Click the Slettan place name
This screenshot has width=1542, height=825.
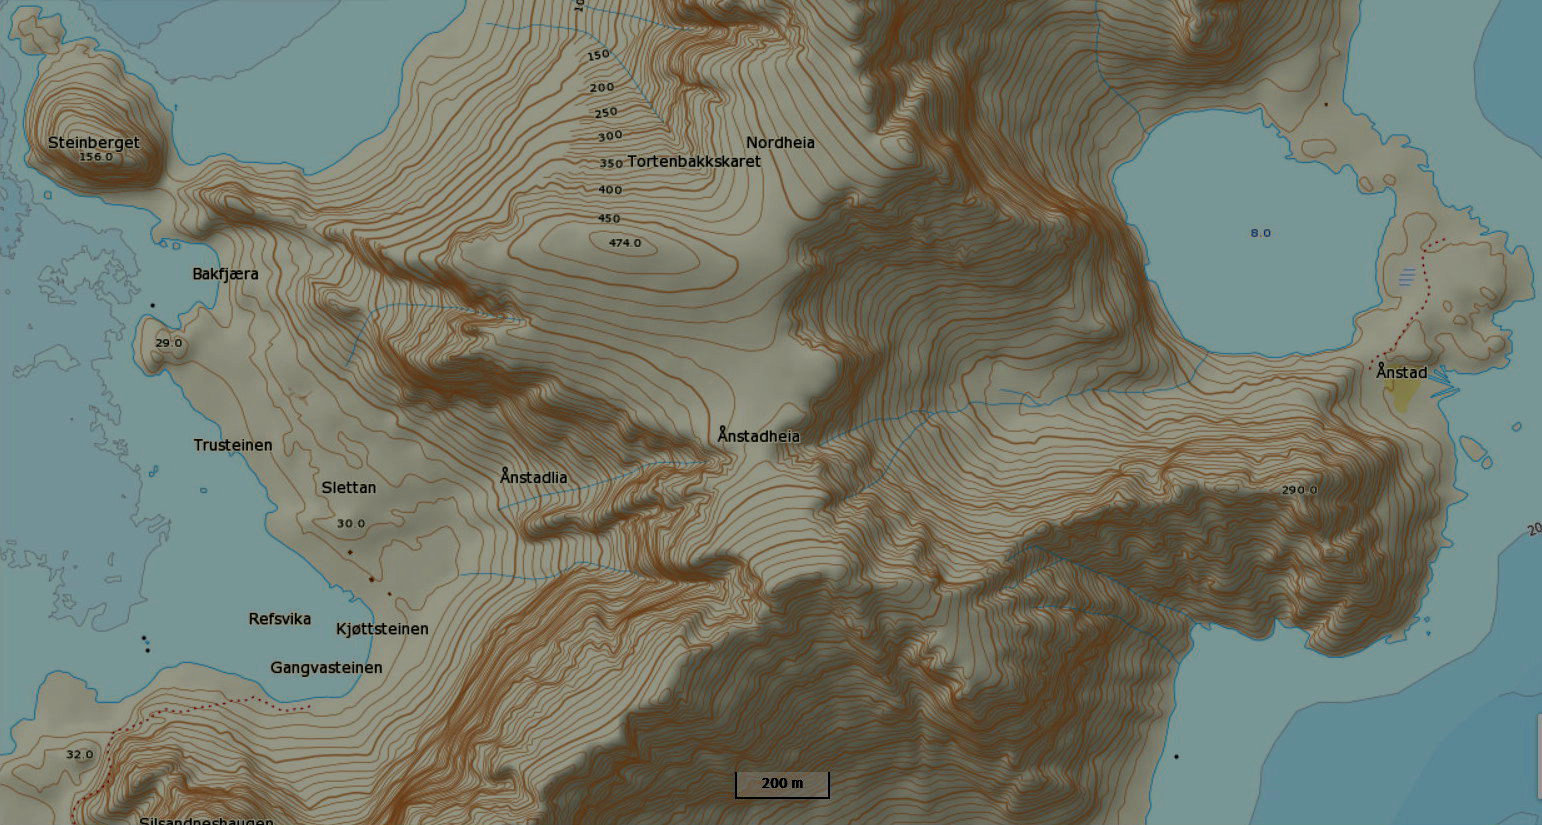click(x=349, y=488)
